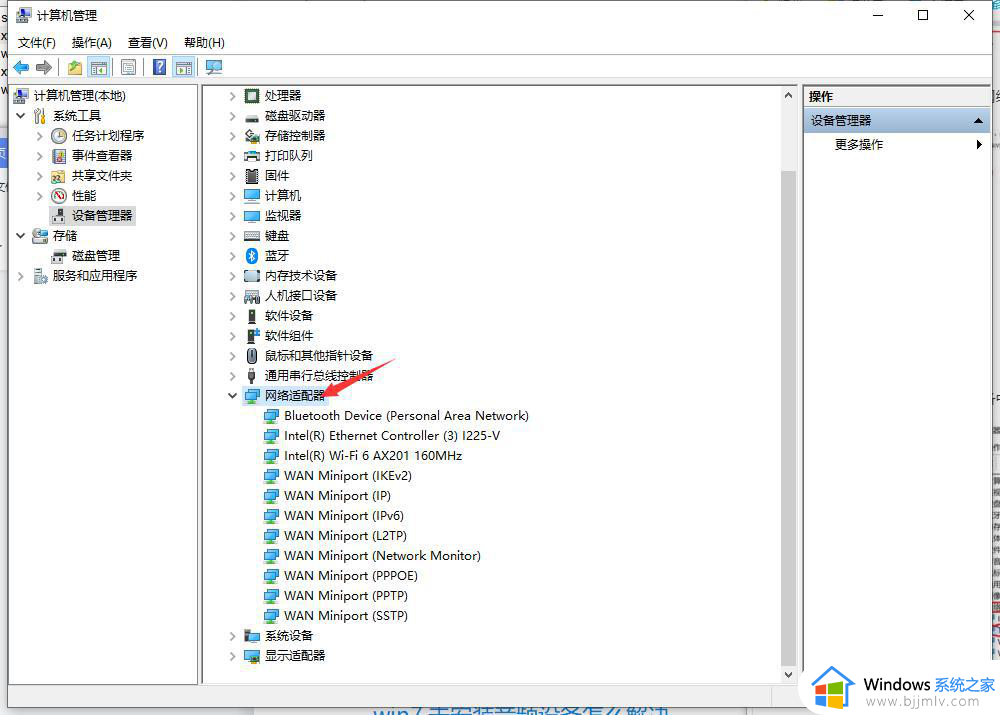The height and width of the screenshot is (715, 1000).
Task: Select Bluetooth Device (Personal Area Network)
Action: (x=406, y=416)
